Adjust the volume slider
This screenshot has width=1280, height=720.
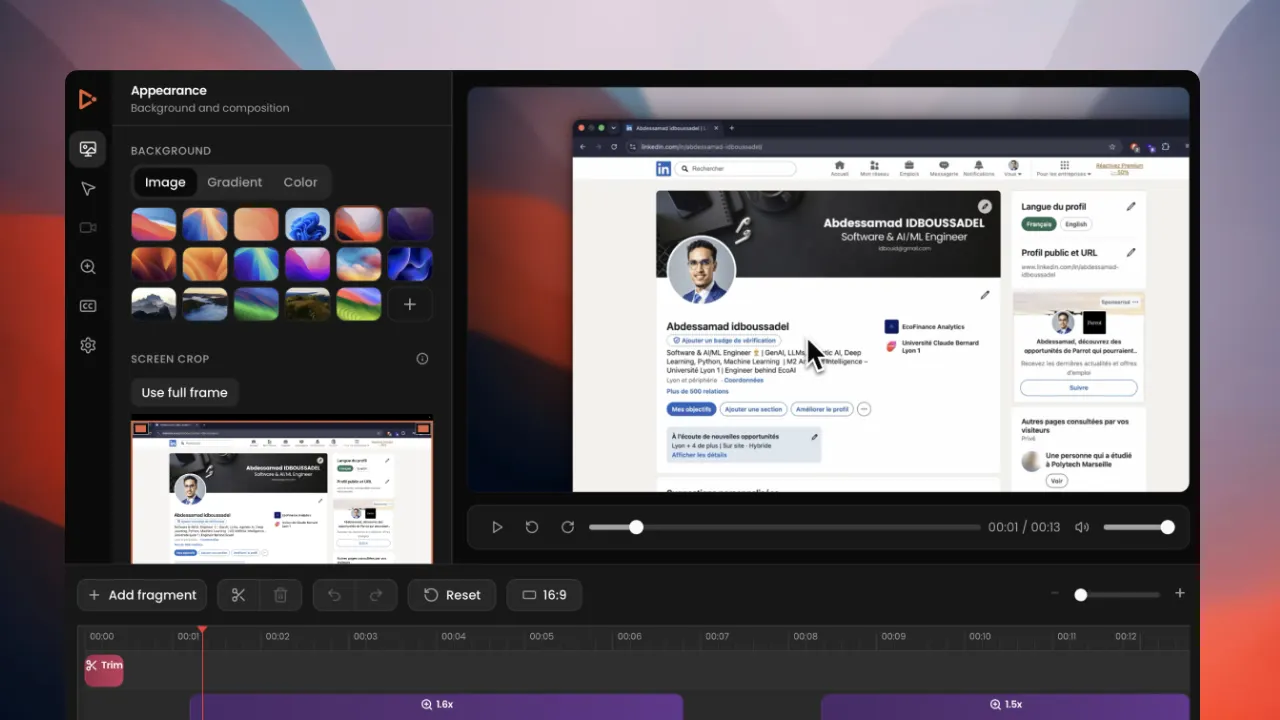1138,527
